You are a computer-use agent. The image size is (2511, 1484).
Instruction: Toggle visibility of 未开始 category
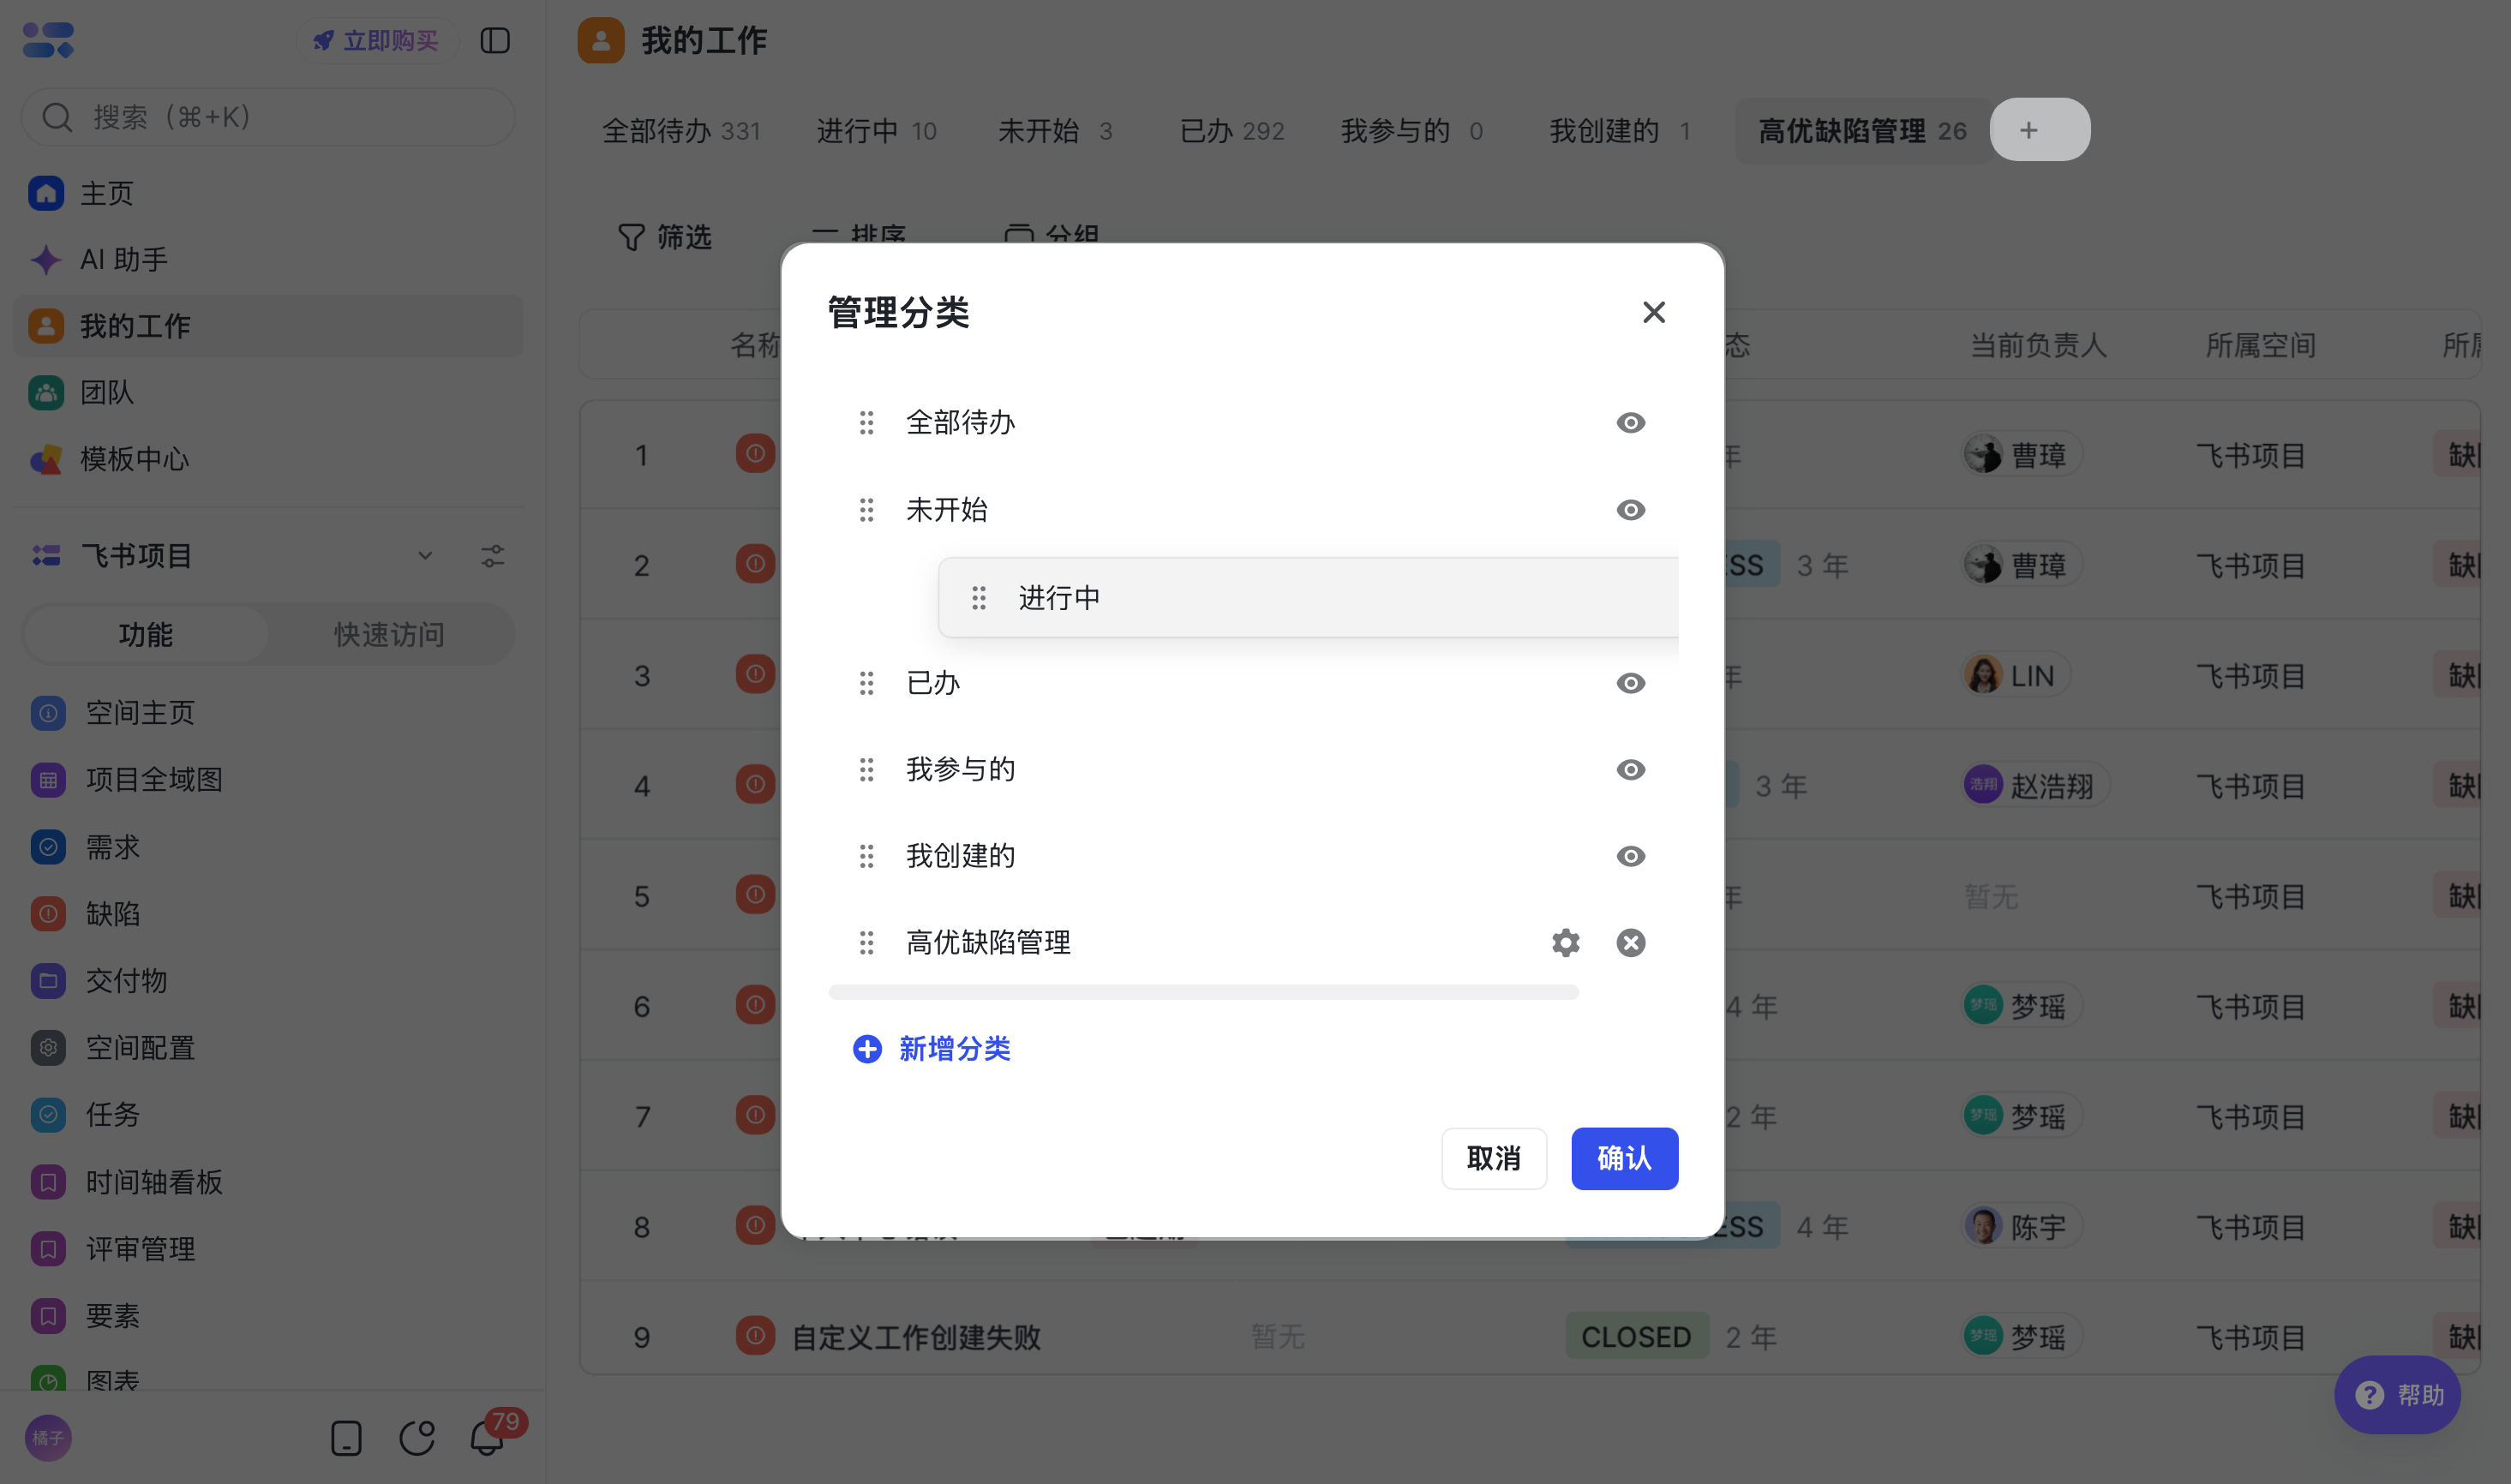tap(1630, 510)
